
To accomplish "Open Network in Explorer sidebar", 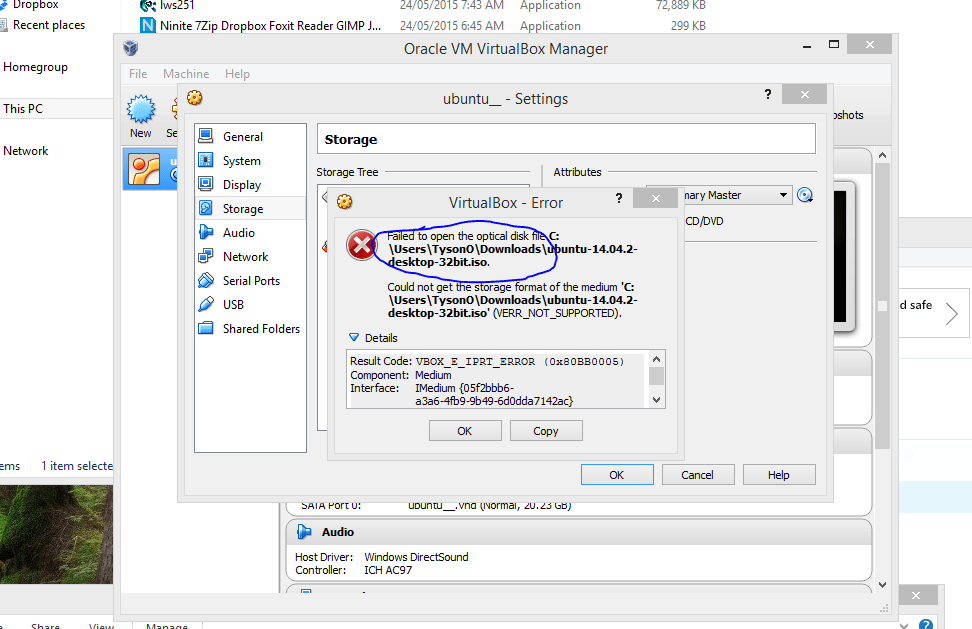I will pos(25,151).
